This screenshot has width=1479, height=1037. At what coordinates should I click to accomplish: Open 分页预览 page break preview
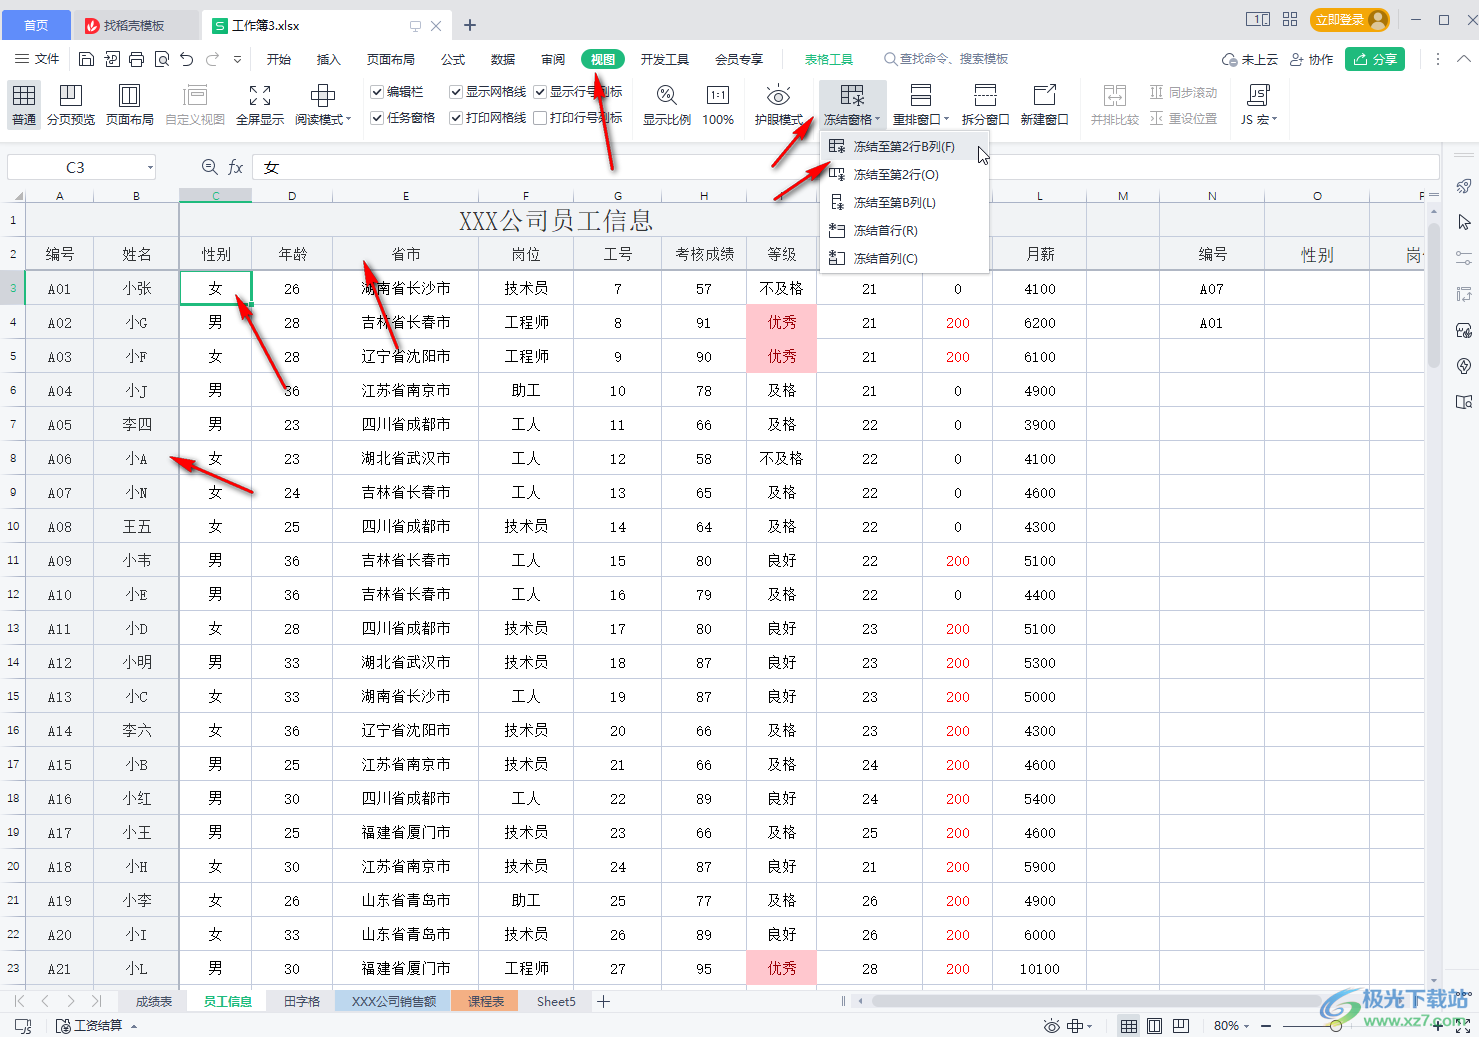(71, 105)
